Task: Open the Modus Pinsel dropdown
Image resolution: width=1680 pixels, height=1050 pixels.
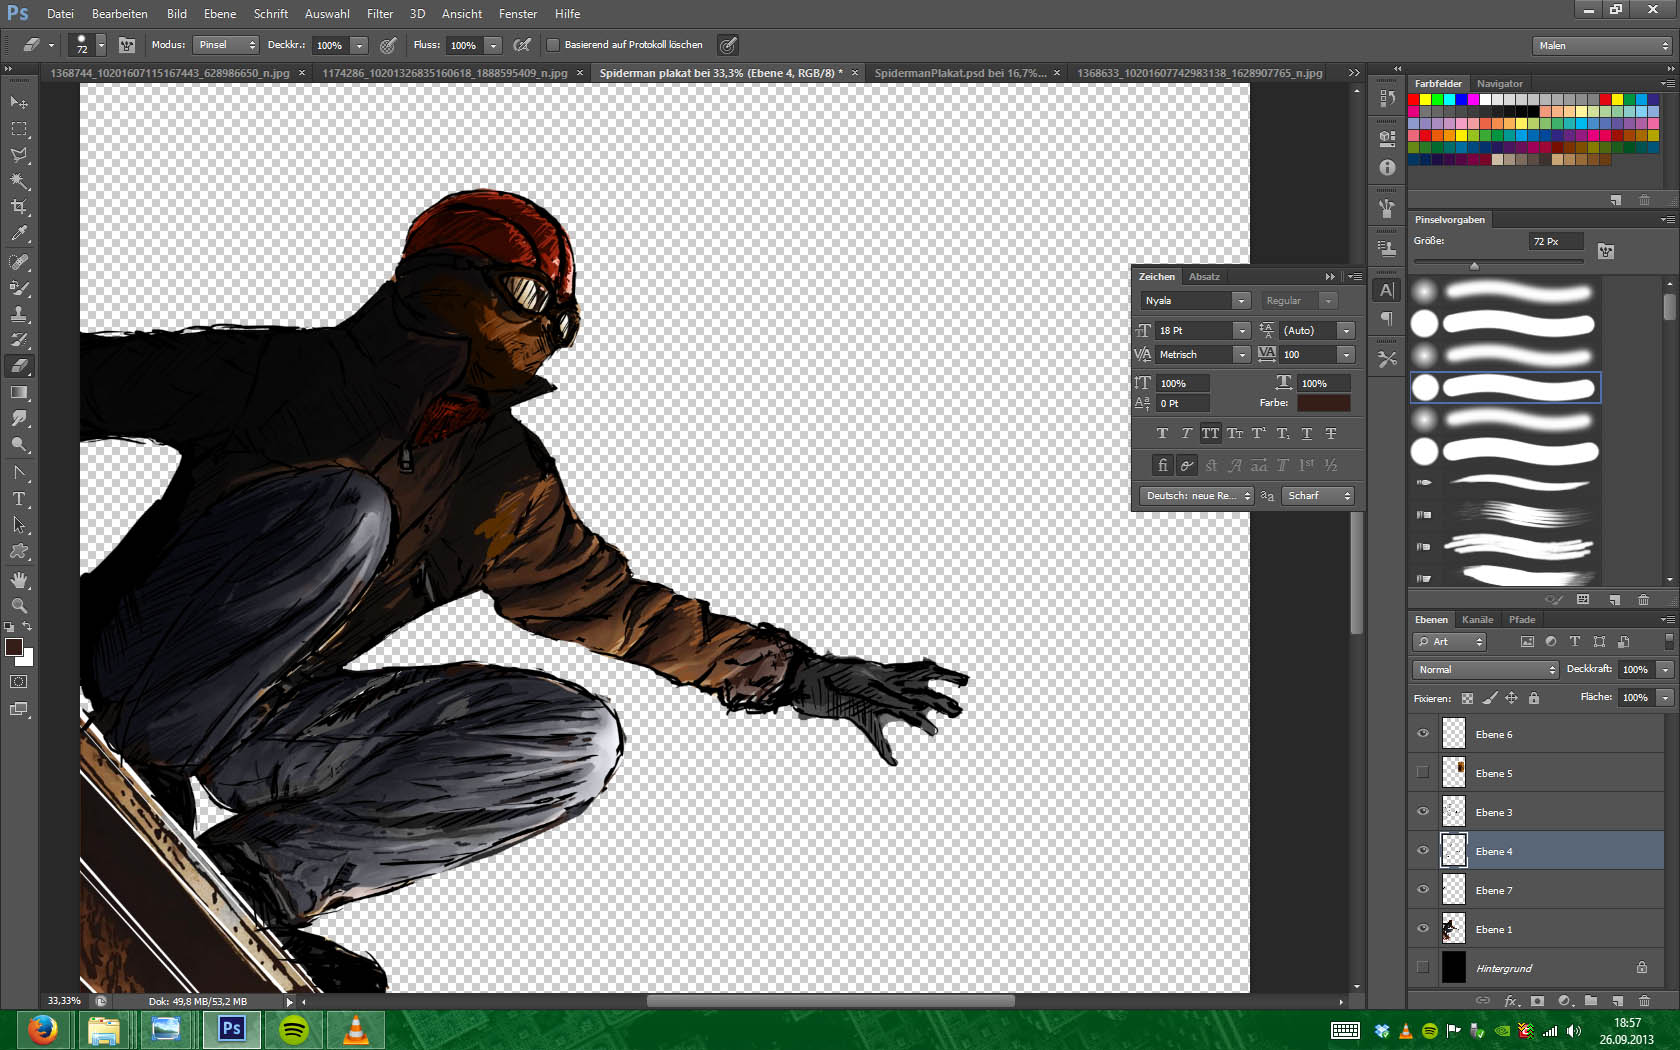Action: [226, 45]
